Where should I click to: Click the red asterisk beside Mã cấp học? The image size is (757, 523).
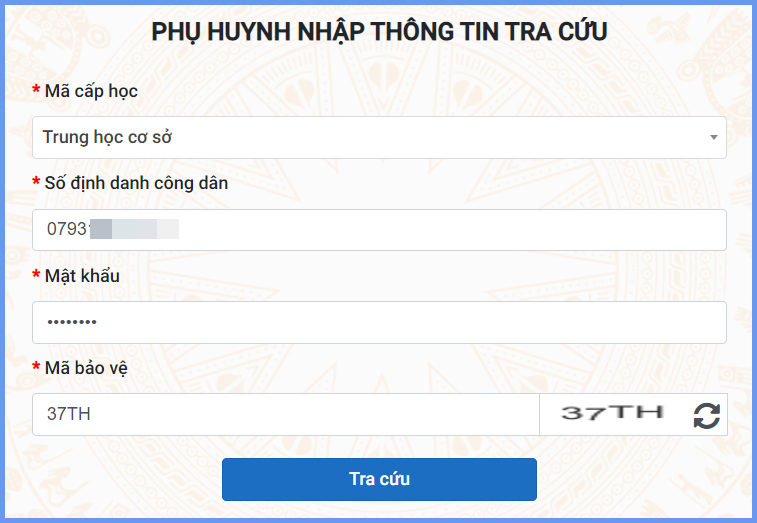36,92
